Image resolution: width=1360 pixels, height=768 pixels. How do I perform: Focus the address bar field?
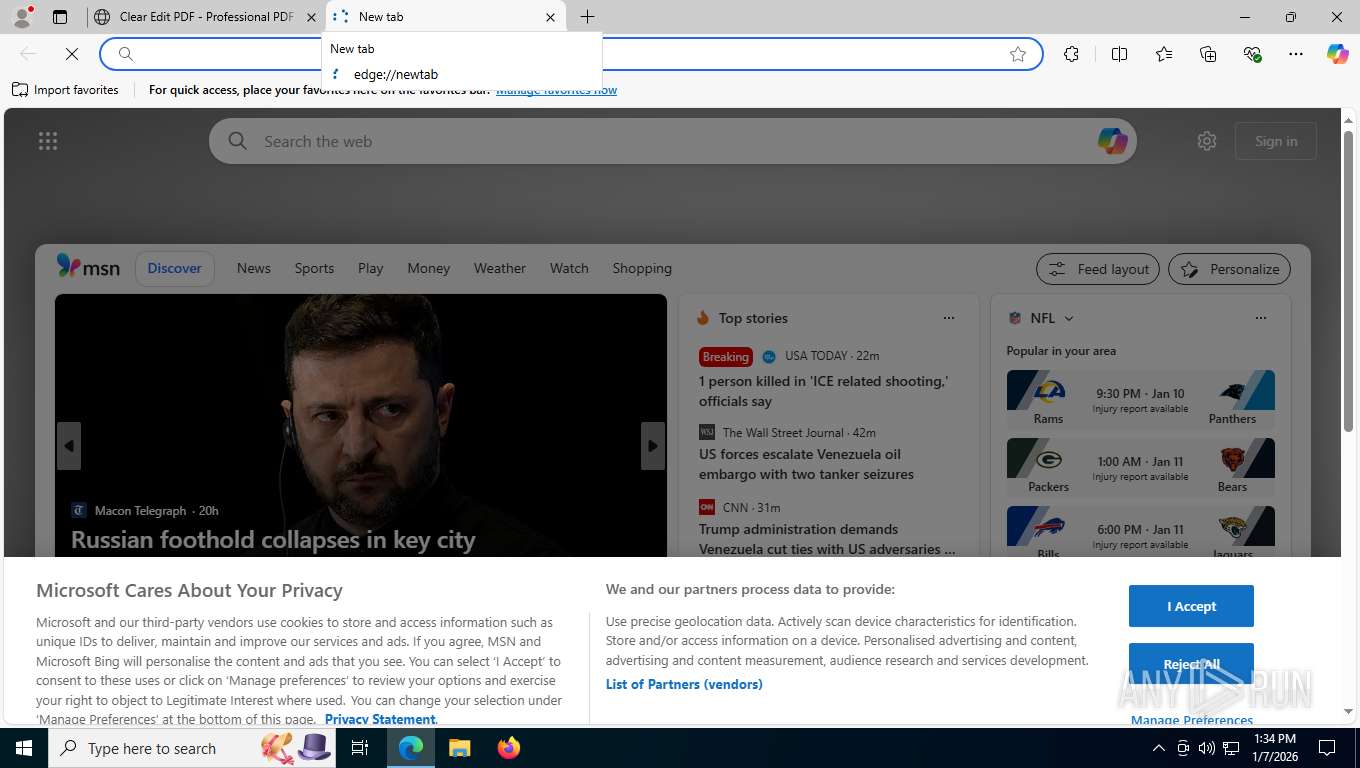tap(570, 54)
